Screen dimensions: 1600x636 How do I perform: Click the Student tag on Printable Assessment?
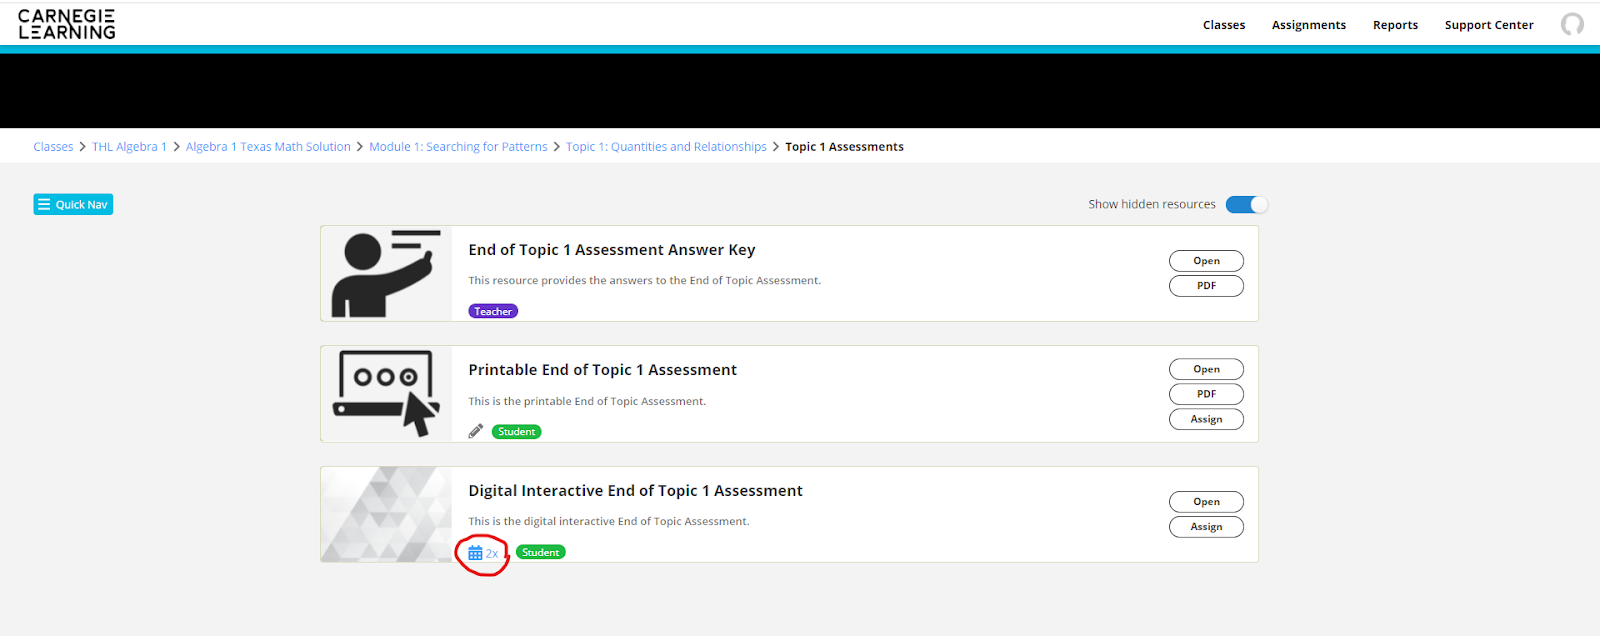coord(516,432)
